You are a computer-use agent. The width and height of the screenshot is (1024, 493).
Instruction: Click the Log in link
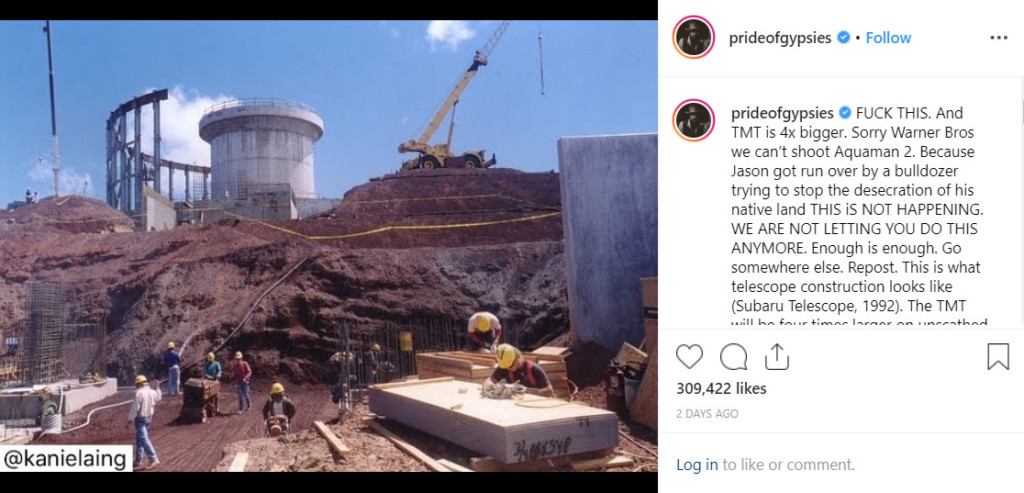point(697,465)
